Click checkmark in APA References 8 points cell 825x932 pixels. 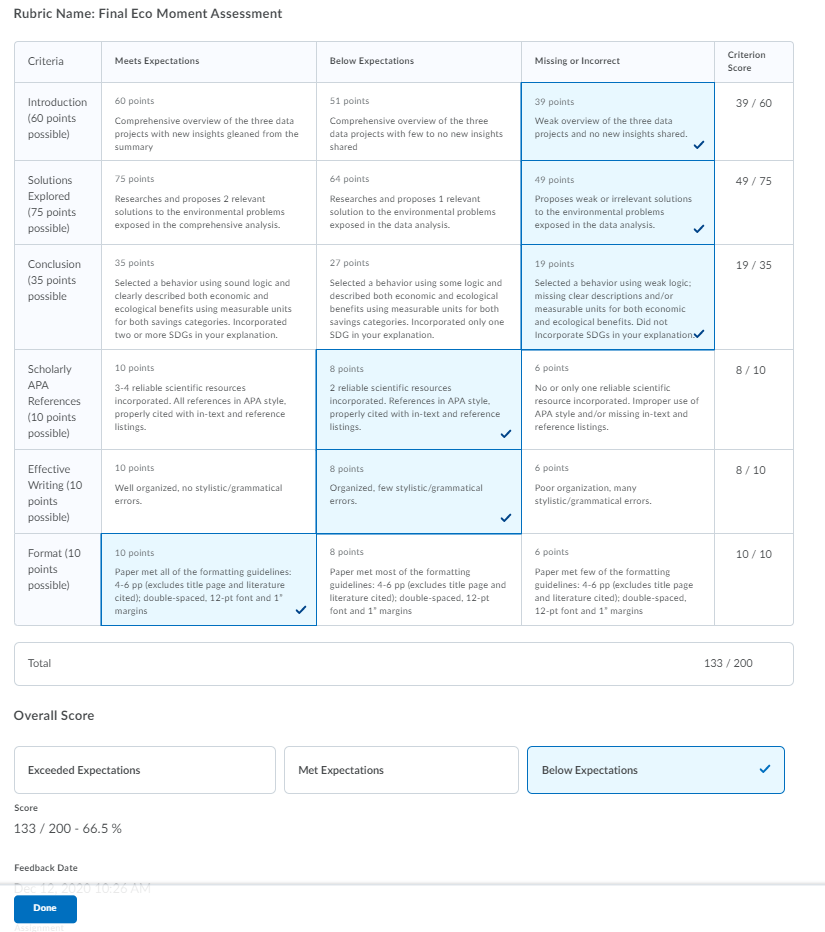506,433
